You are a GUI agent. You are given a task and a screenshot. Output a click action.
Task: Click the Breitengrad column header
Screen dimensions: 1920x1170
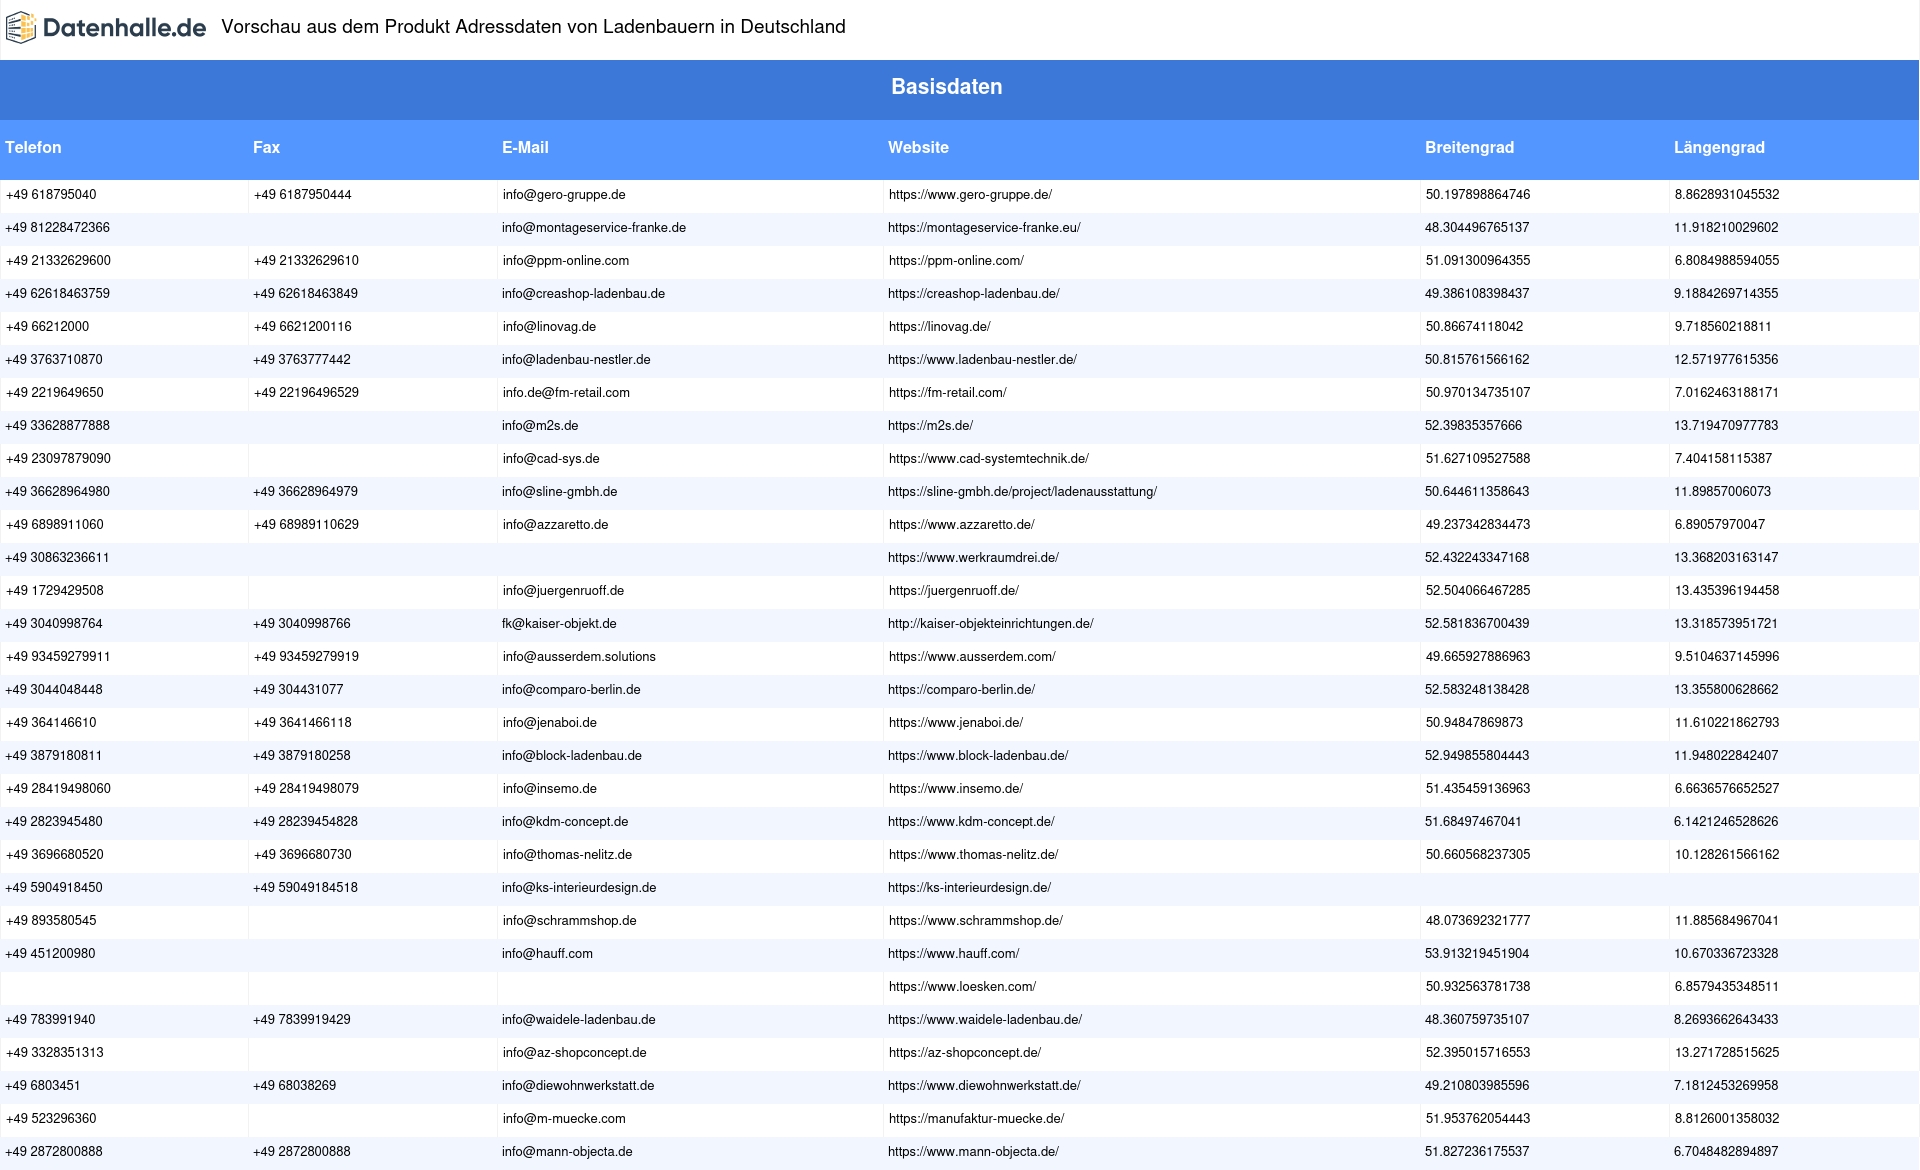pyautogui.click(x=1469, y=147)
